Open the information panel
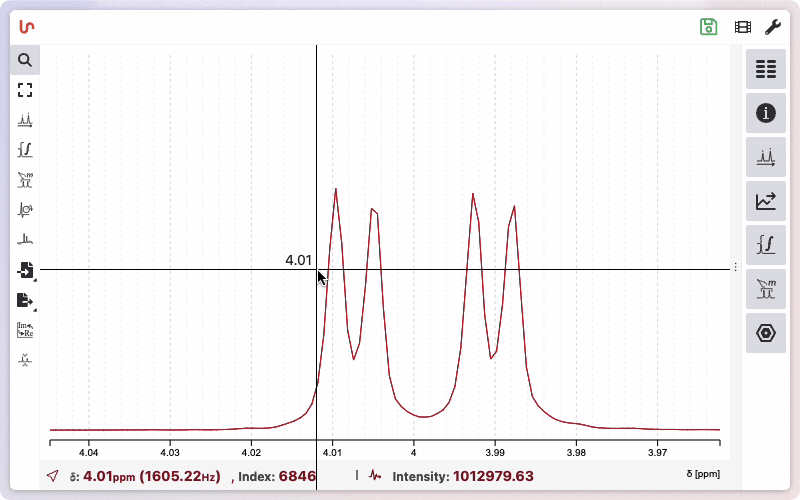Screen dimensions: 800x500 pos(766,113)
